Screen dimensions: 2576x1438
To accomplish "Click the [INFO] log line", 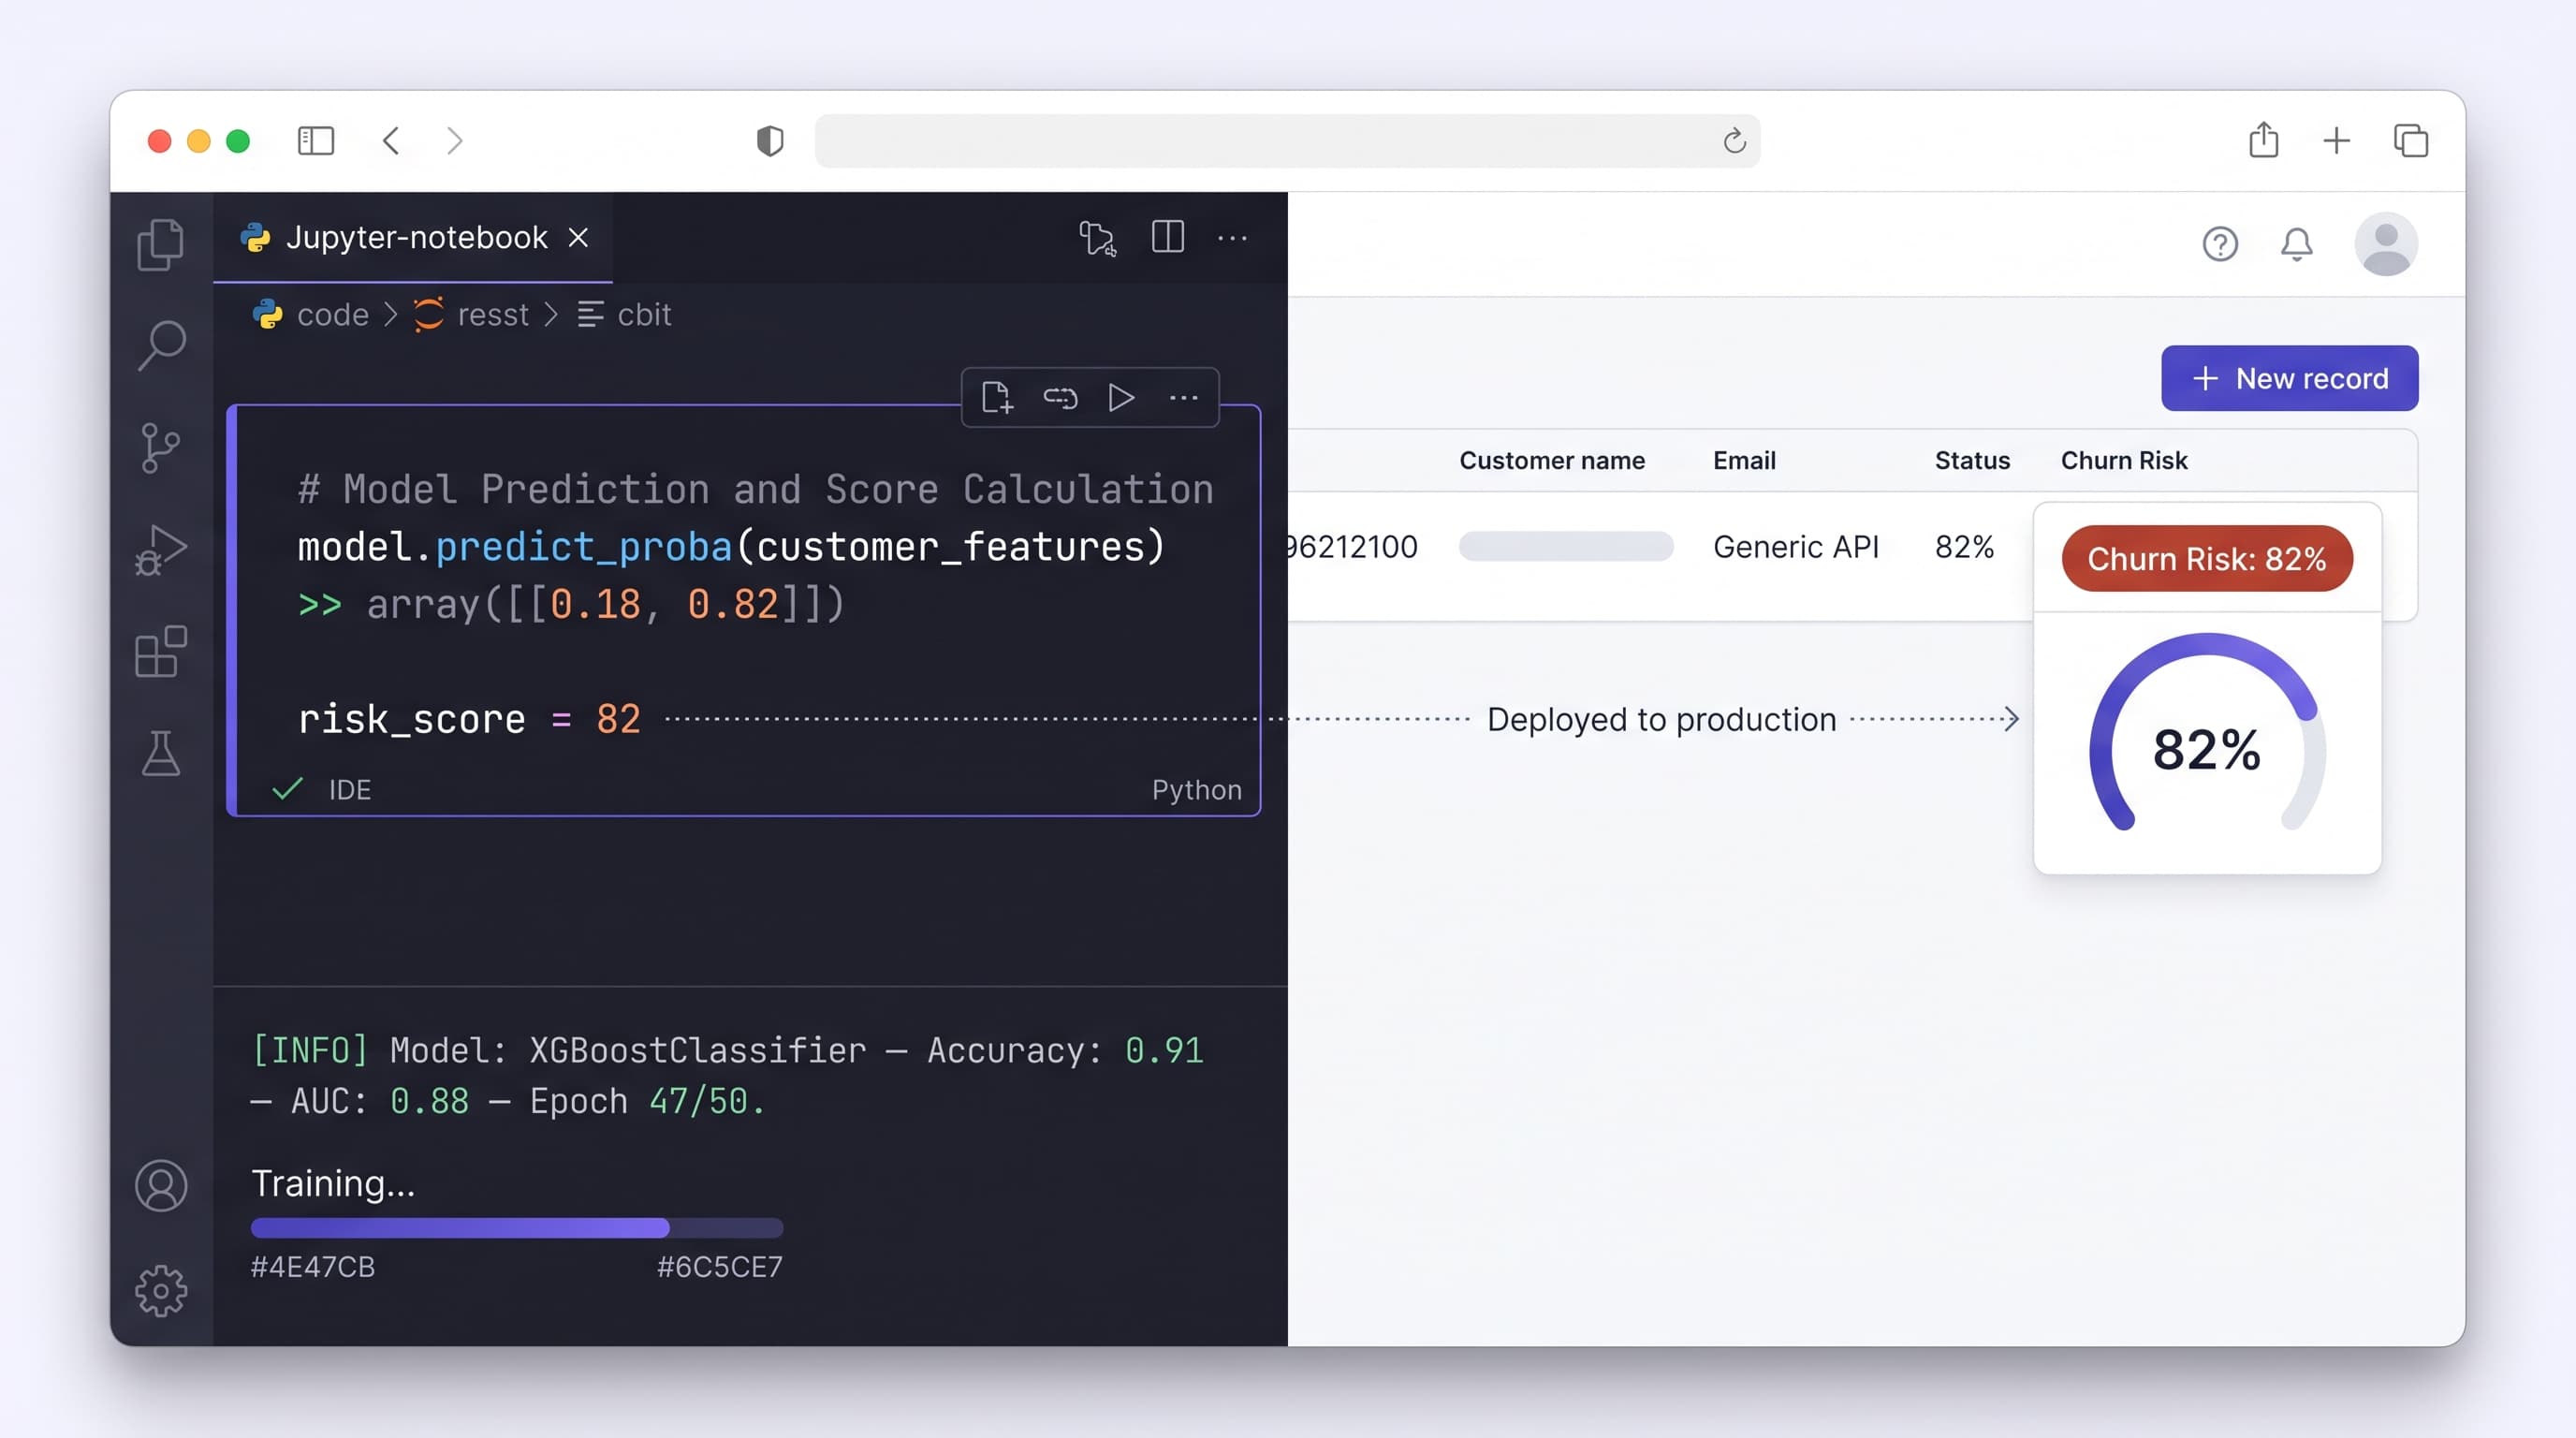I will (727, 1075).
